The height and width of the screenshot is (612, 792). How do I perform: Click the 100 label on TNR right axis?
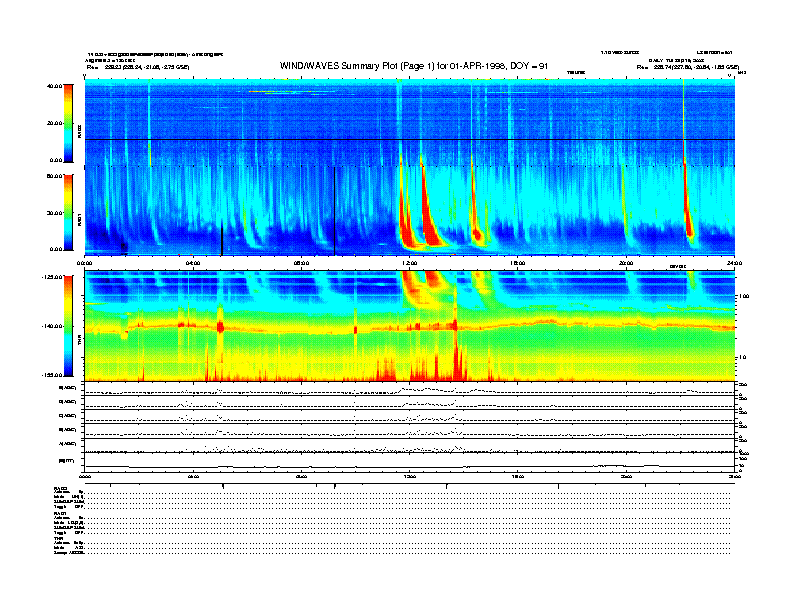[x=743, y=296]
